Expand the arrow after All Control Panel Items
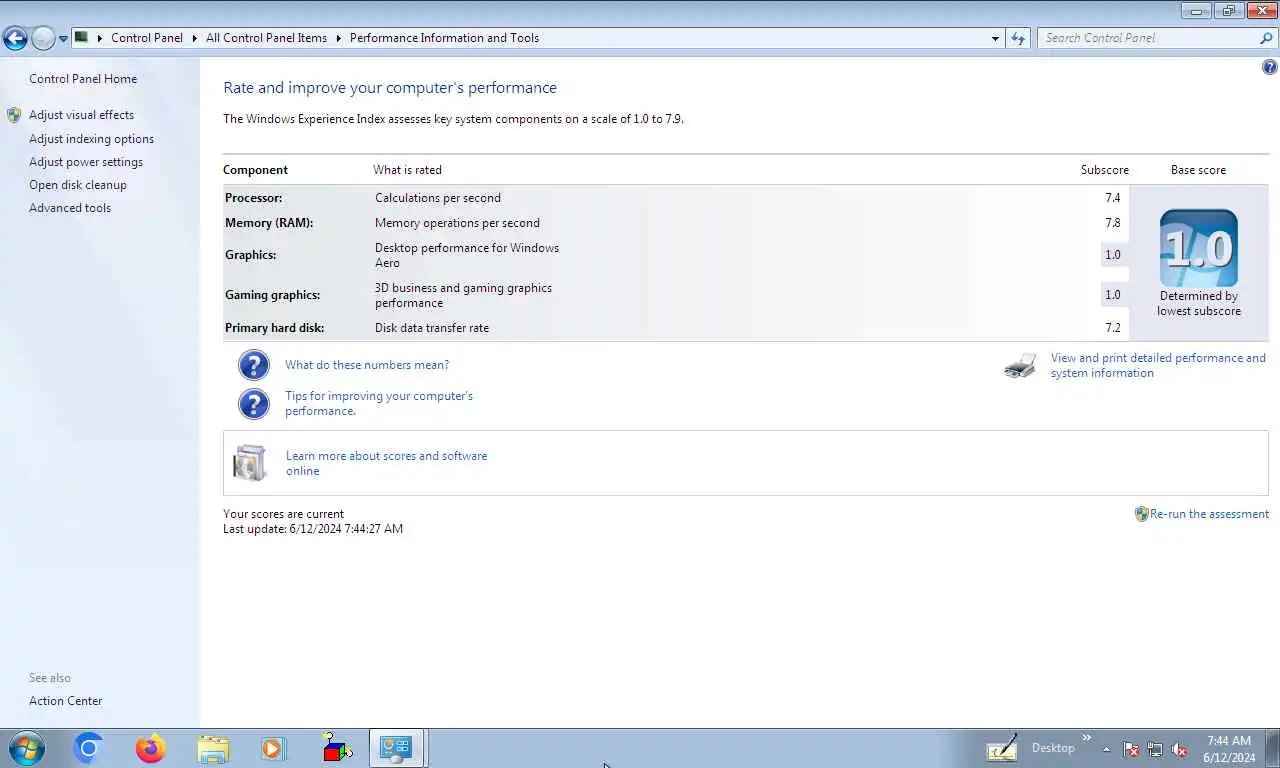Screen dimensions: 1280x768 338,38
